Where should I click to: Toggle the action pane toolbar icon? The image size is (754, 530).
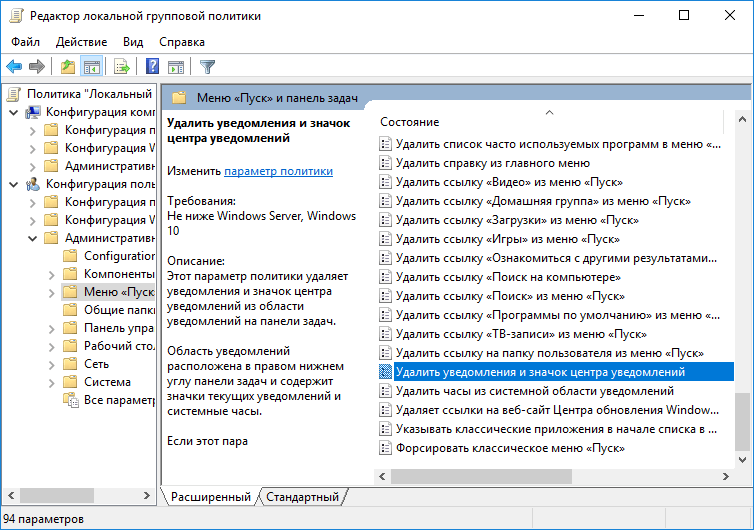coord(176,67)
